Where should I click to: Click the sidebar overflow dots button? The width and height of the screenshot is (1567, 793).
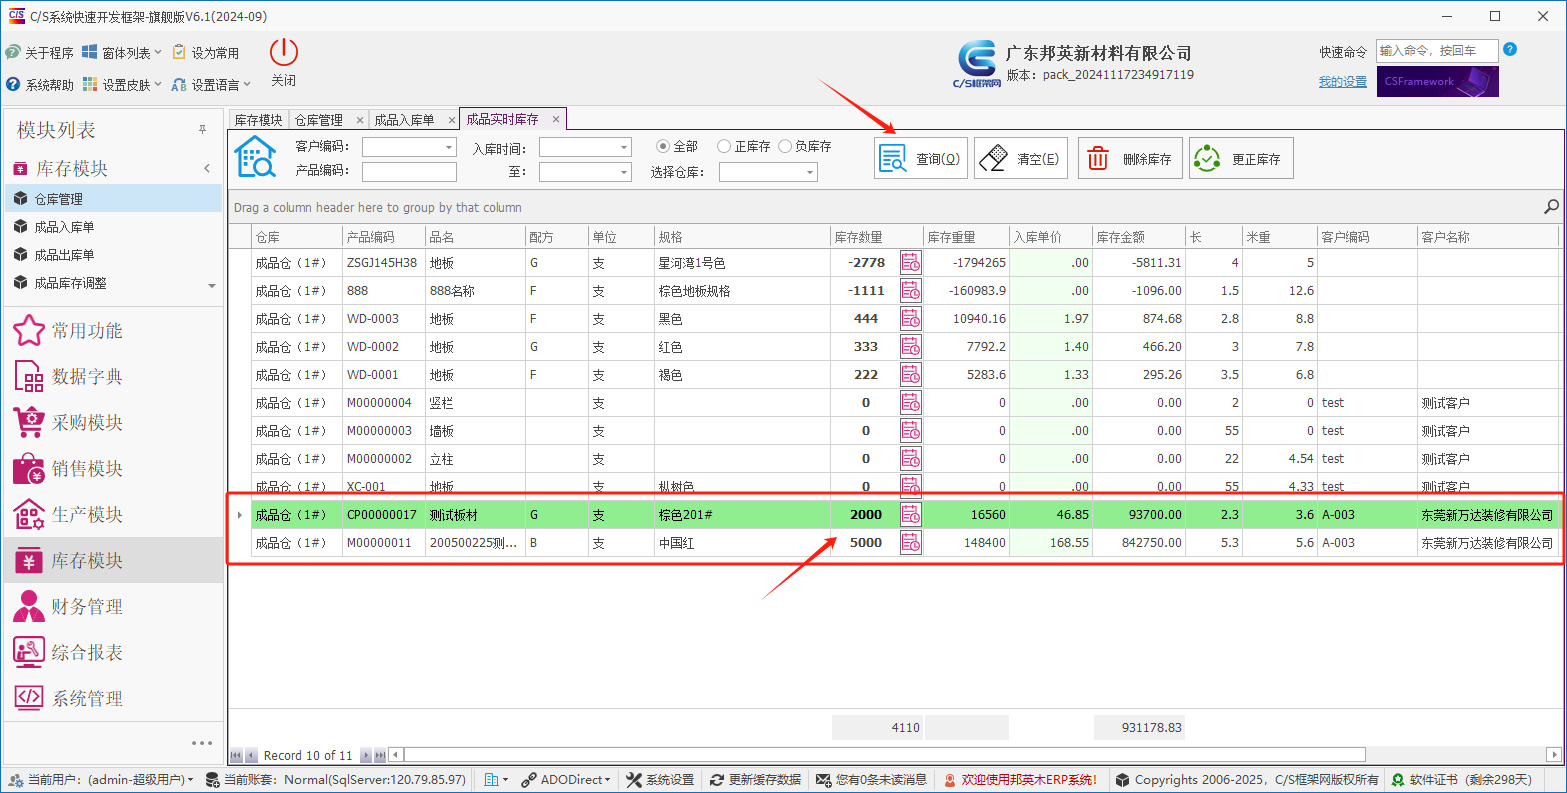[x=202, y=743]
